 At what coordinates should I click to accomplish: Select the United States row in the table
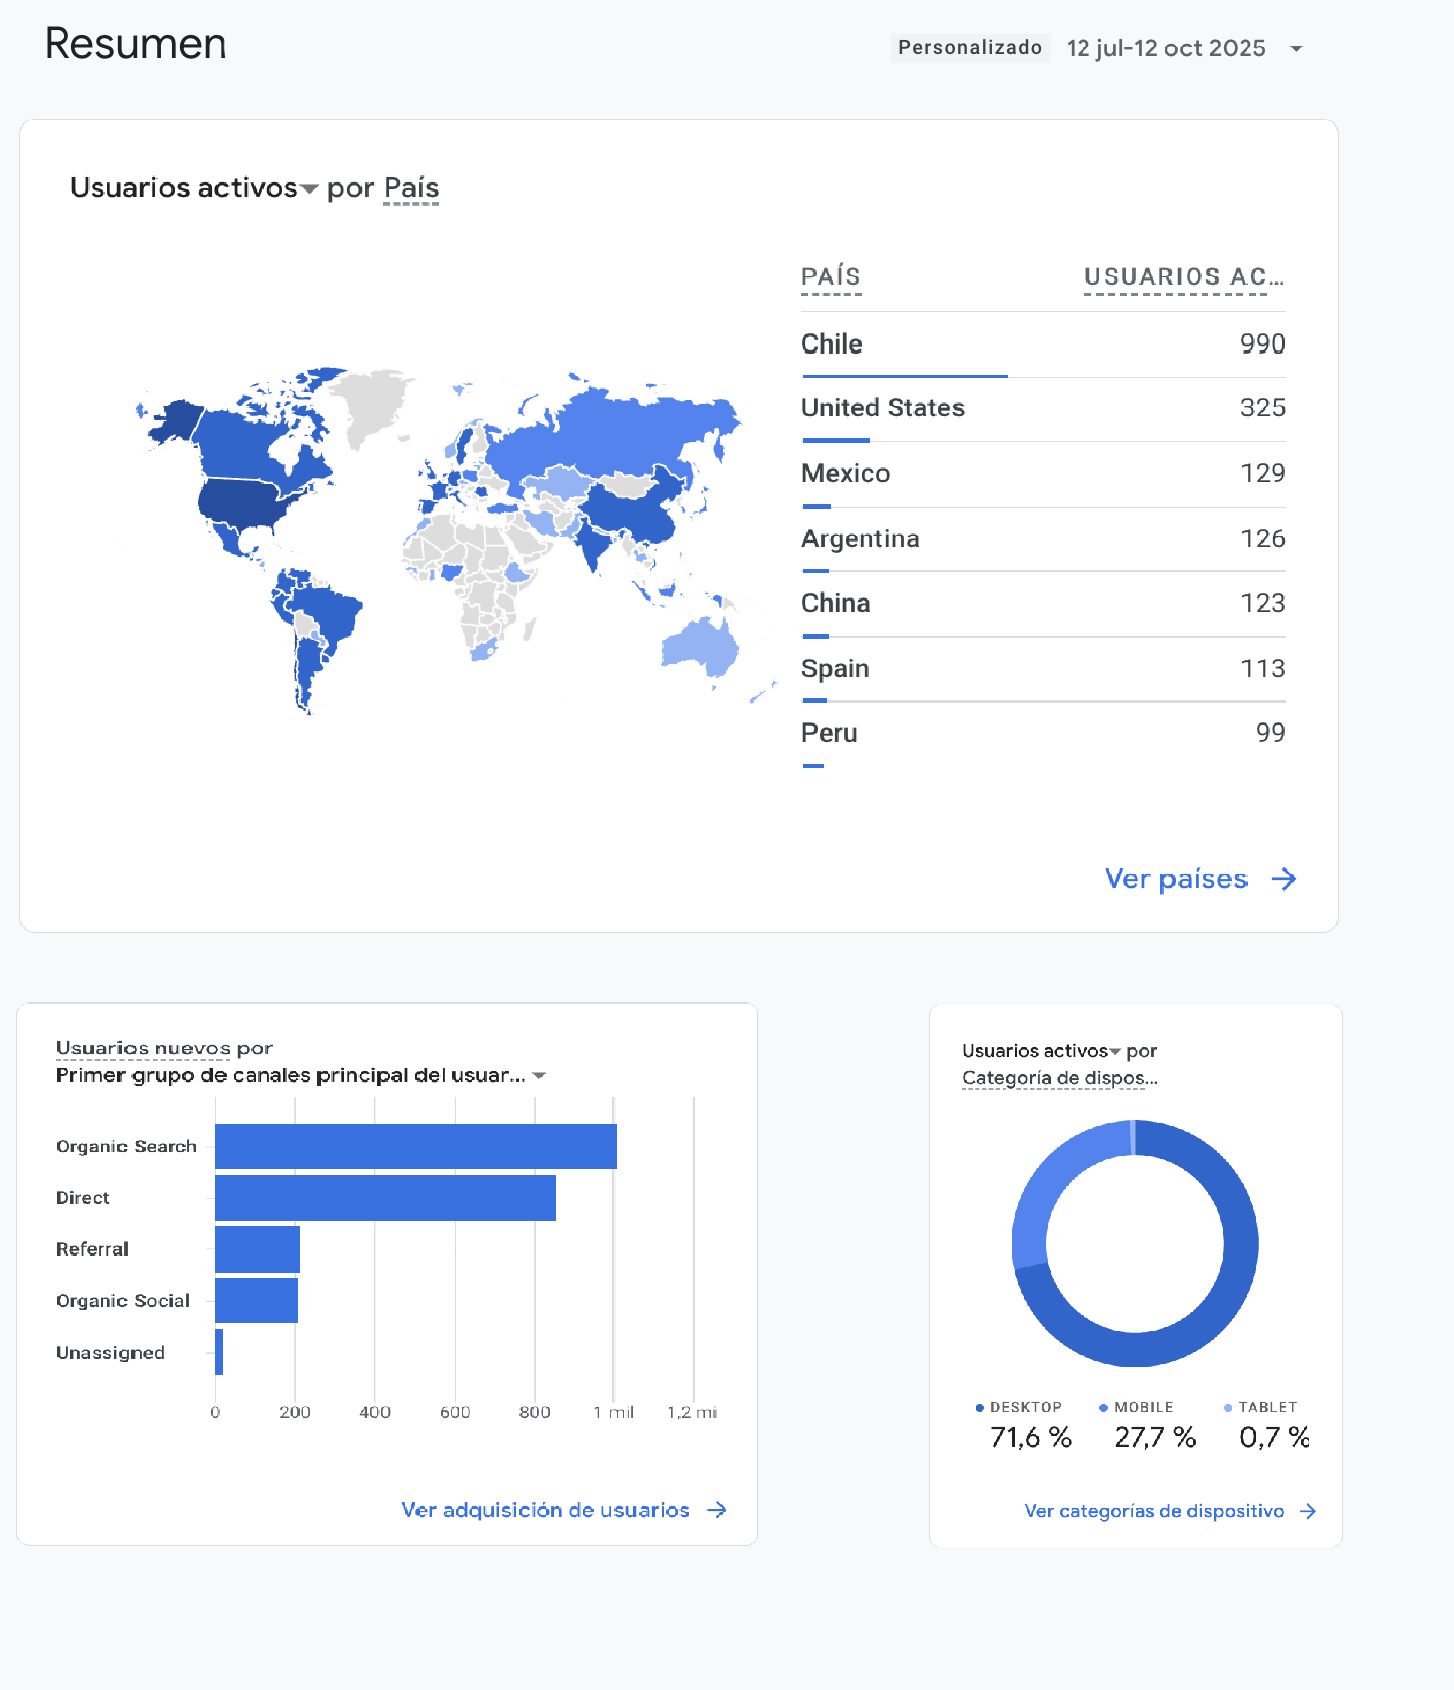(1042, 408)
